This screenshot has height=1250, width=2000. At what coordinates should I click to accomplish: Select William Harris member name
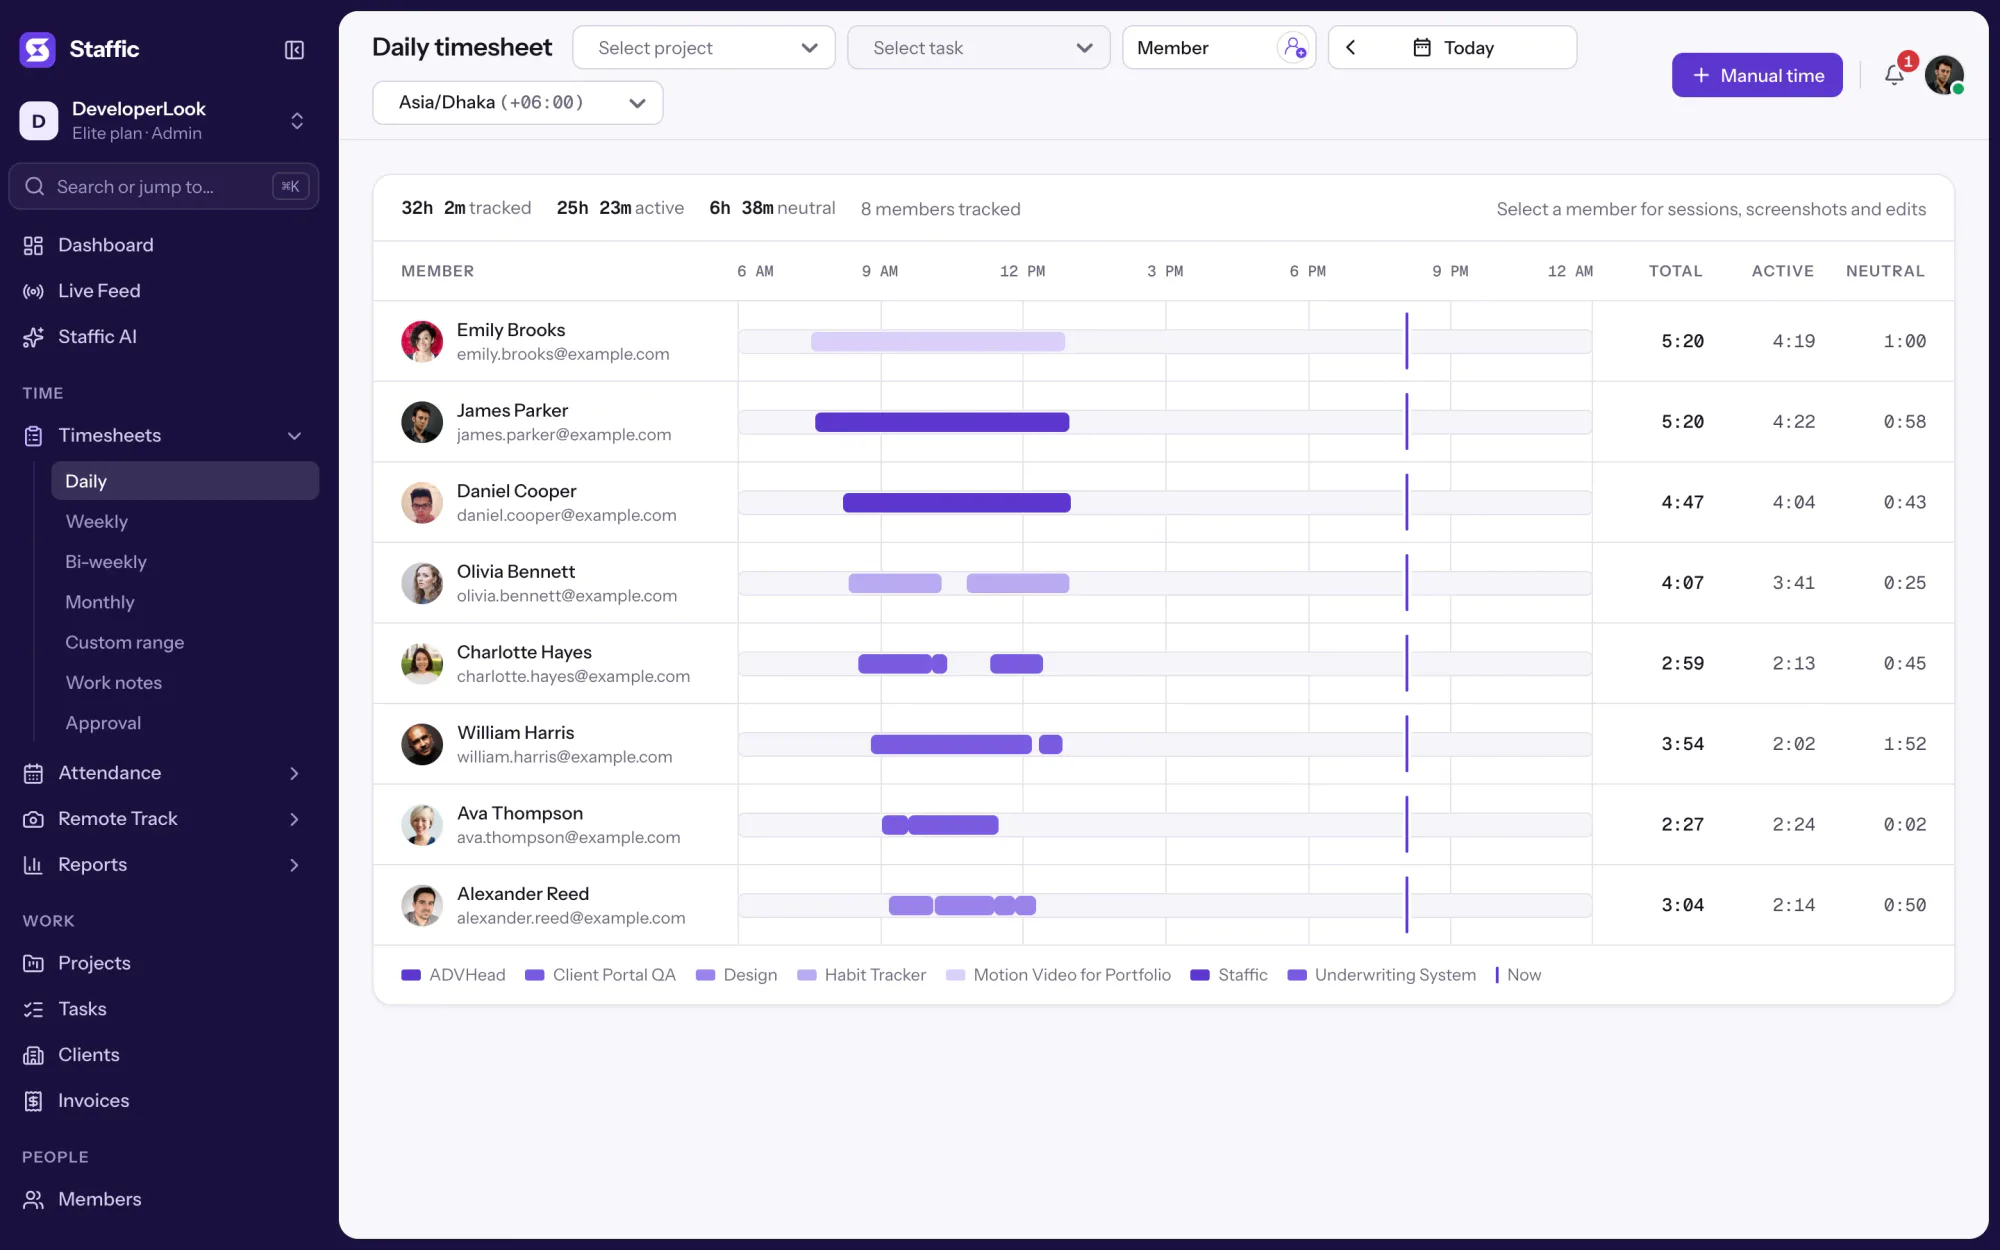click(516, 733)
